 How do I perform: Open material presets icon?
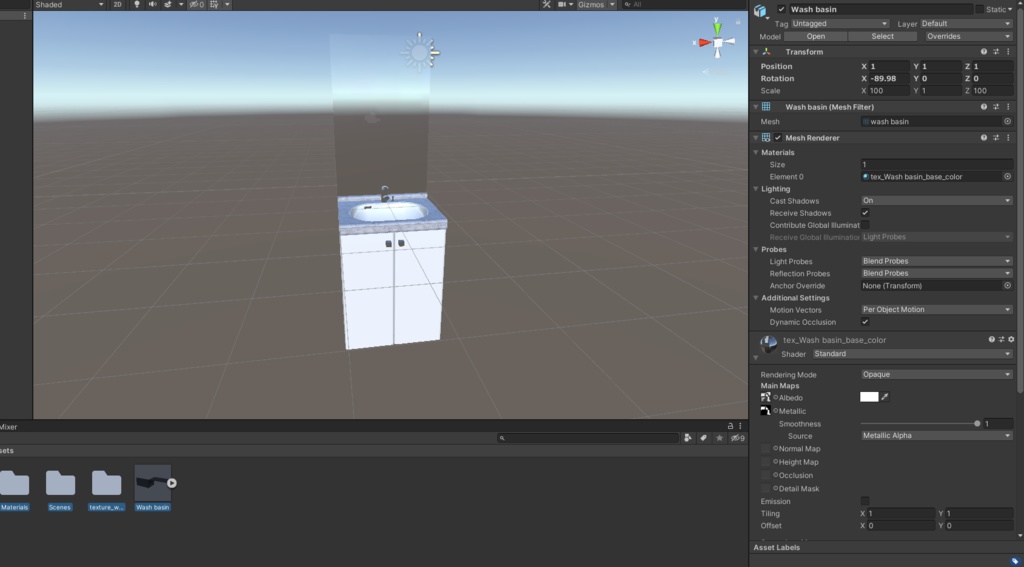1001,340
